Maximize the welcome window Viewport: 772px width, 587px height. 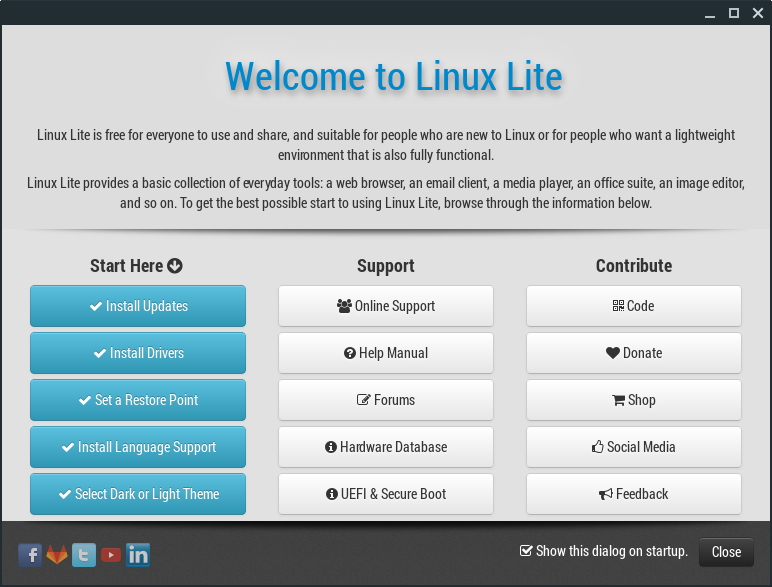pyautogui.click(x=734, y=13)
